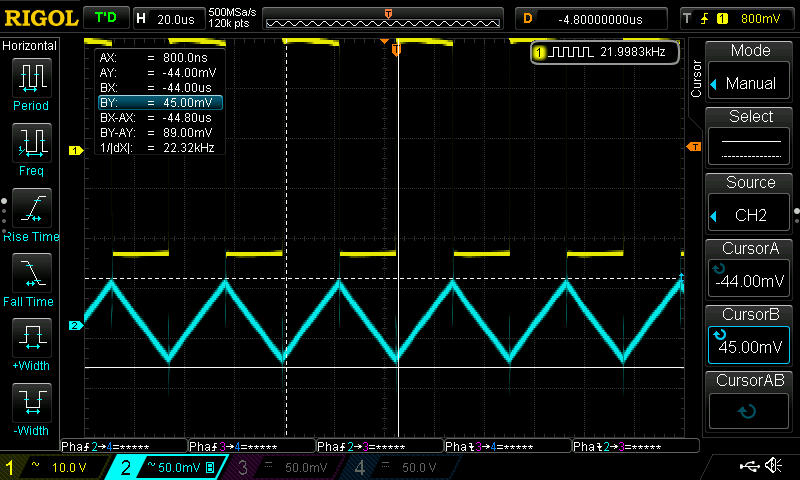Click the highlighted BY cursor readout row
The width and height of the screenshot is (800, 480).
point(159,102)
